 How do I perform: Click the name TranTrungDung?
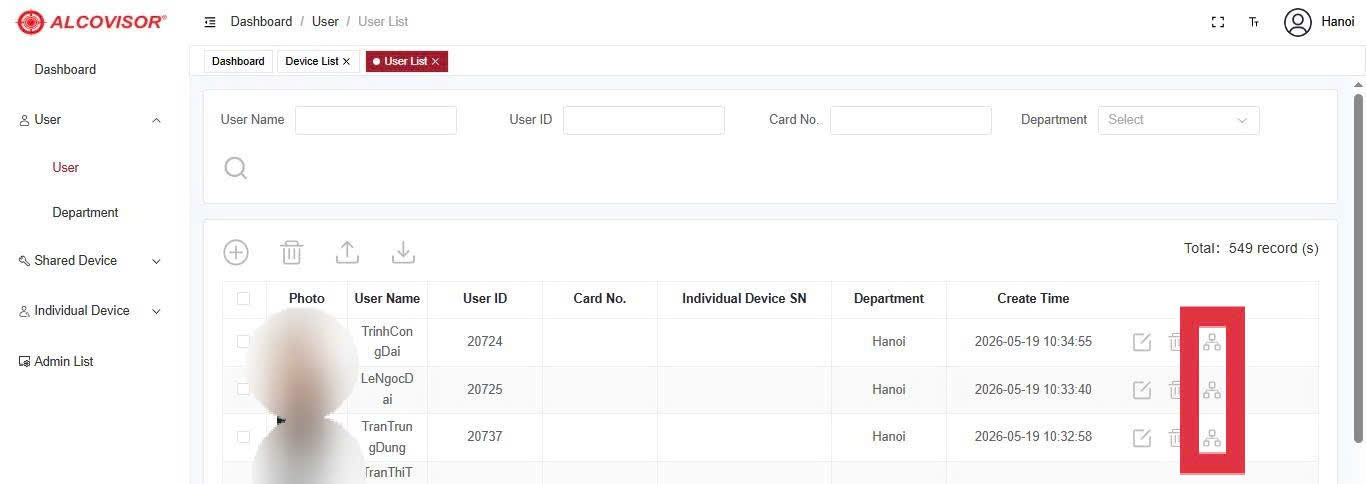pyautogui.click(x=387, y=437)
